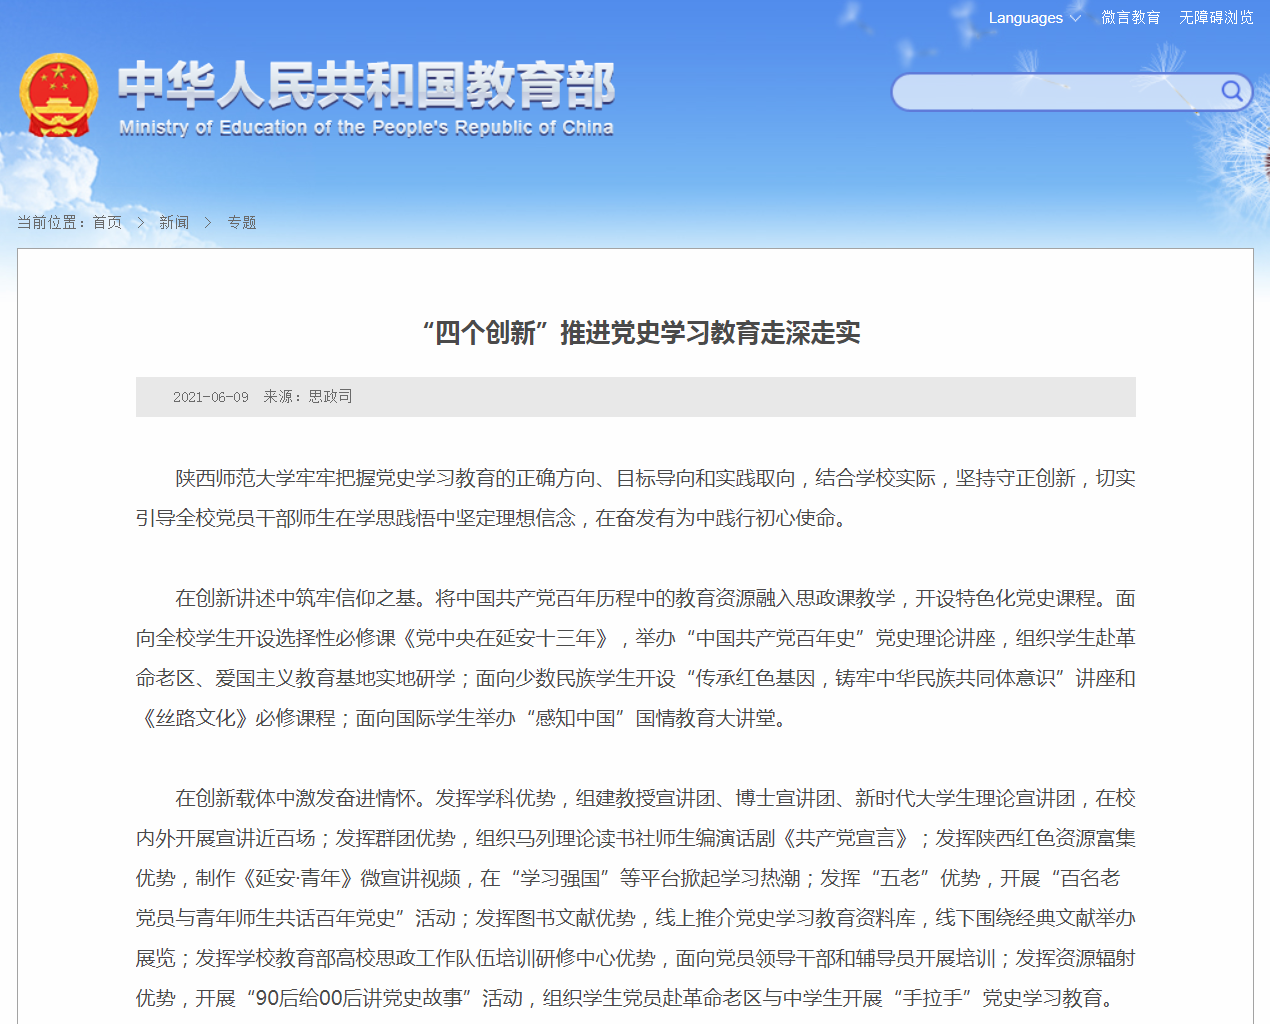This screenshot has height=1024, width=1270.
Task: Click the national emblem logo
Action: tap(59, 96)
